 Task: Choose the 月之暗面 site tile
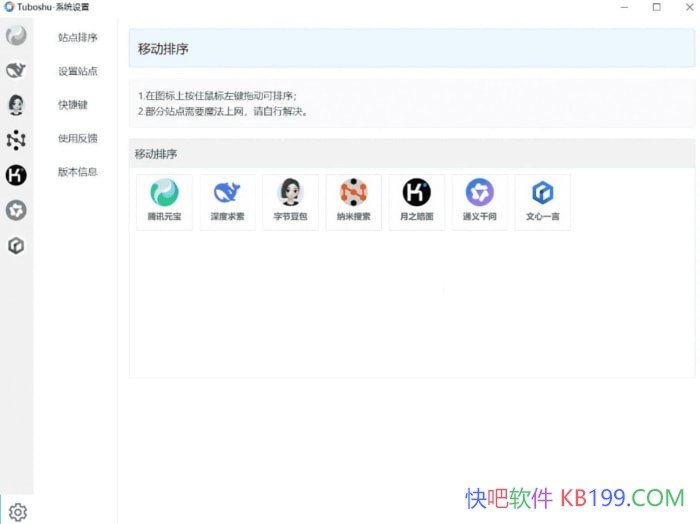416,201
